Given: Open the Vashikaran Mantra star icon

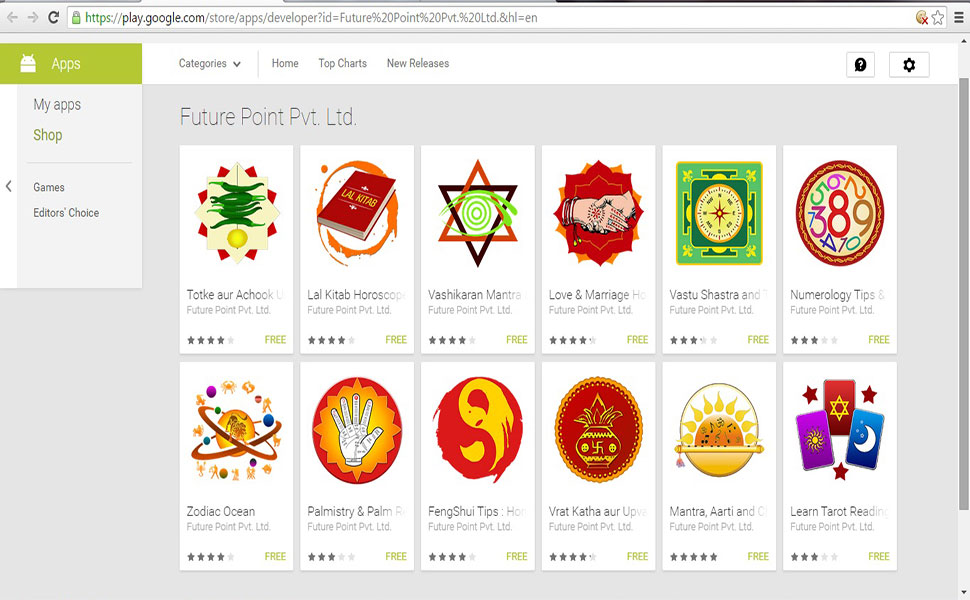Looking at the screenshot, I should [x=477, y=213].
